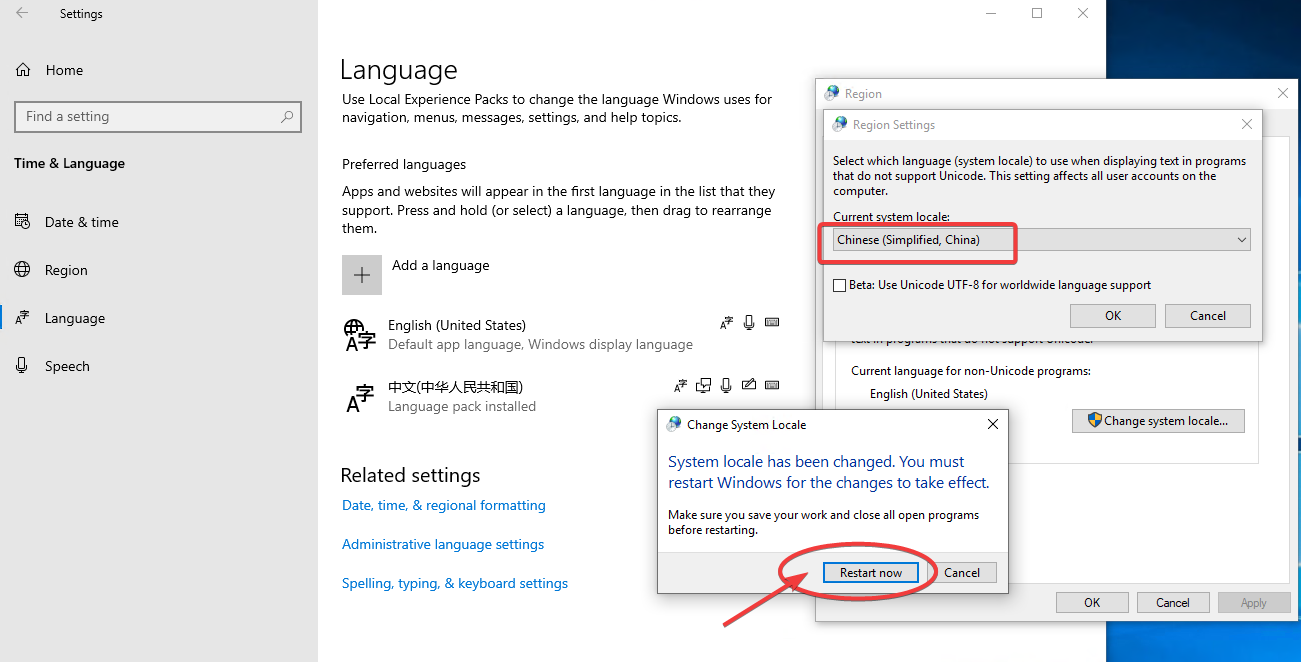
Task: Click Change system locale... button
Action: [x=1158, y=421]
